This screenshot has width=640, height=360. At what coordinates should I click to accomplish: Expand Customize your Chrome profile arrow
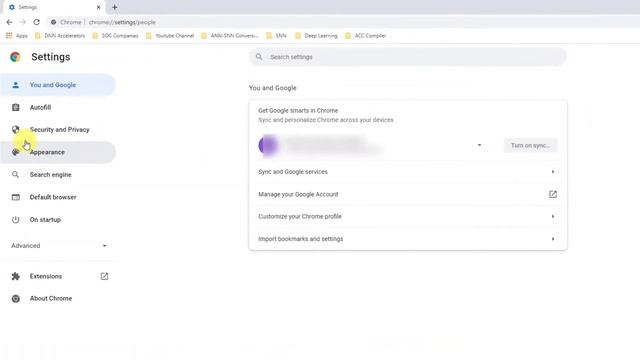coord(553,216)
